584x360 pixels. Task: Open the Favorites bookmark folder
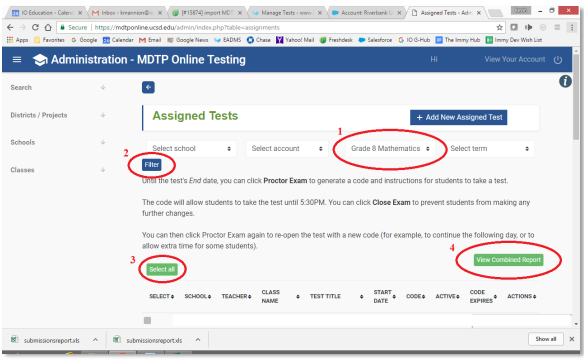(49, 40)
